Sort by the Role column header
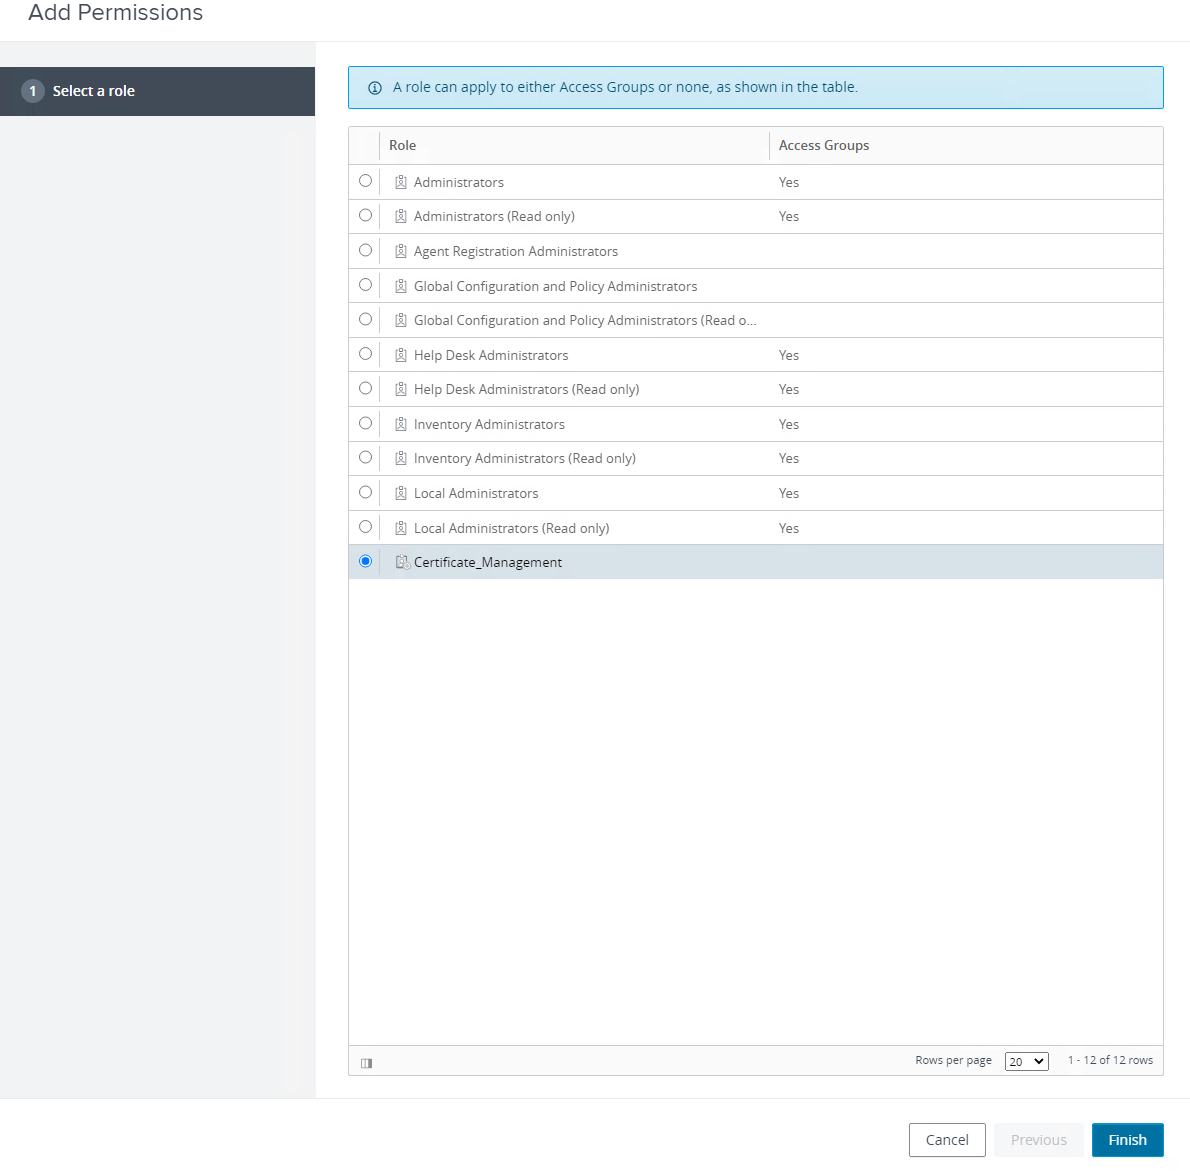 point(402,145)
